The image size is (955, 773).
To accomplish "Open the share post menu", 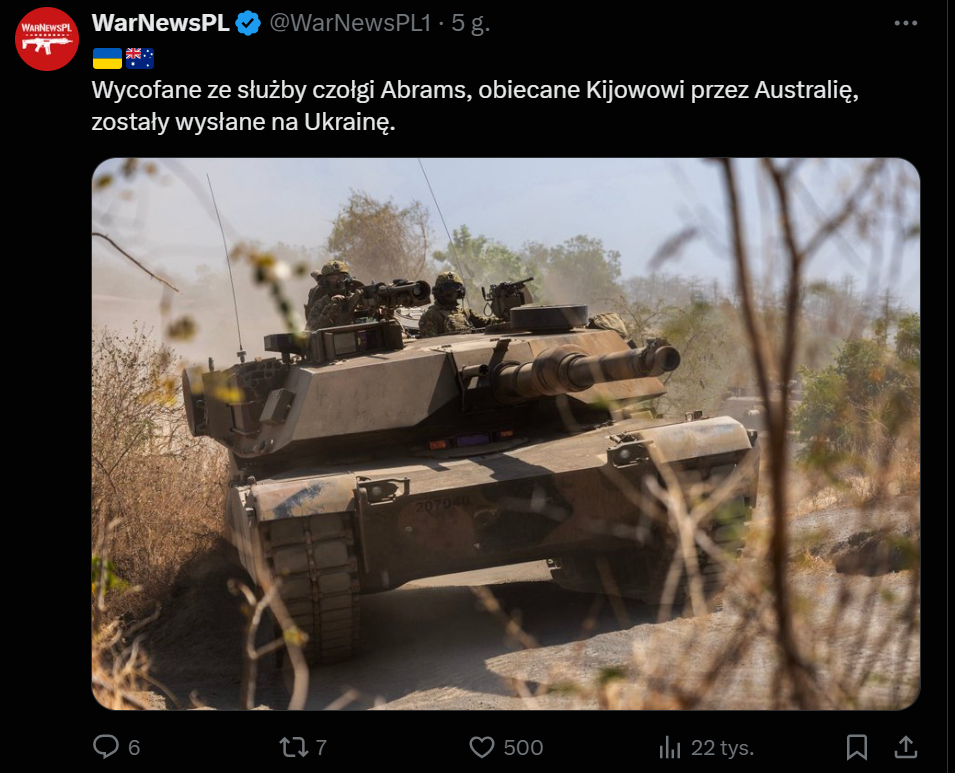I will click(906, 747).
